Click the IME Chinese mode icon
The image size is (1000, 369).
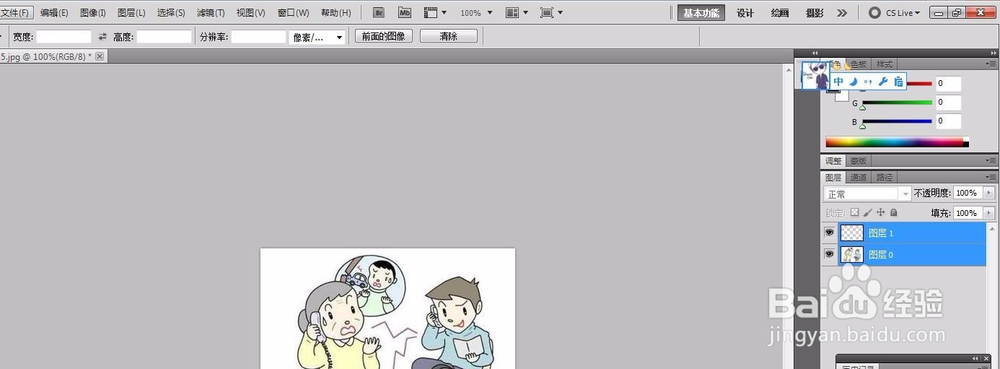pyautogui.click(x=839, y=82)
